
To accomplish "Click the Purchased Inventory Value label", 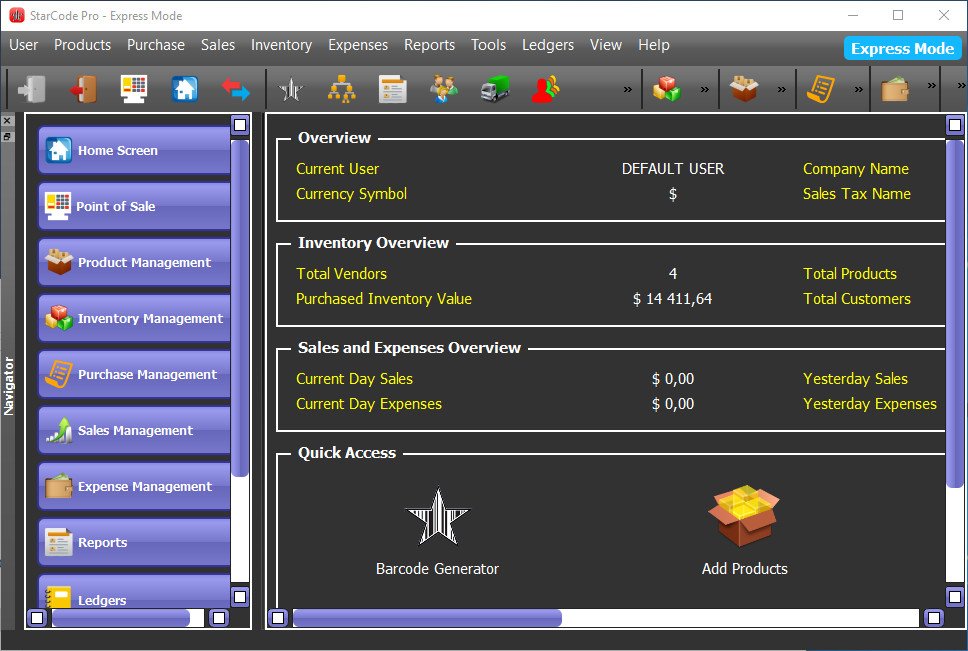I will [383, 299].
